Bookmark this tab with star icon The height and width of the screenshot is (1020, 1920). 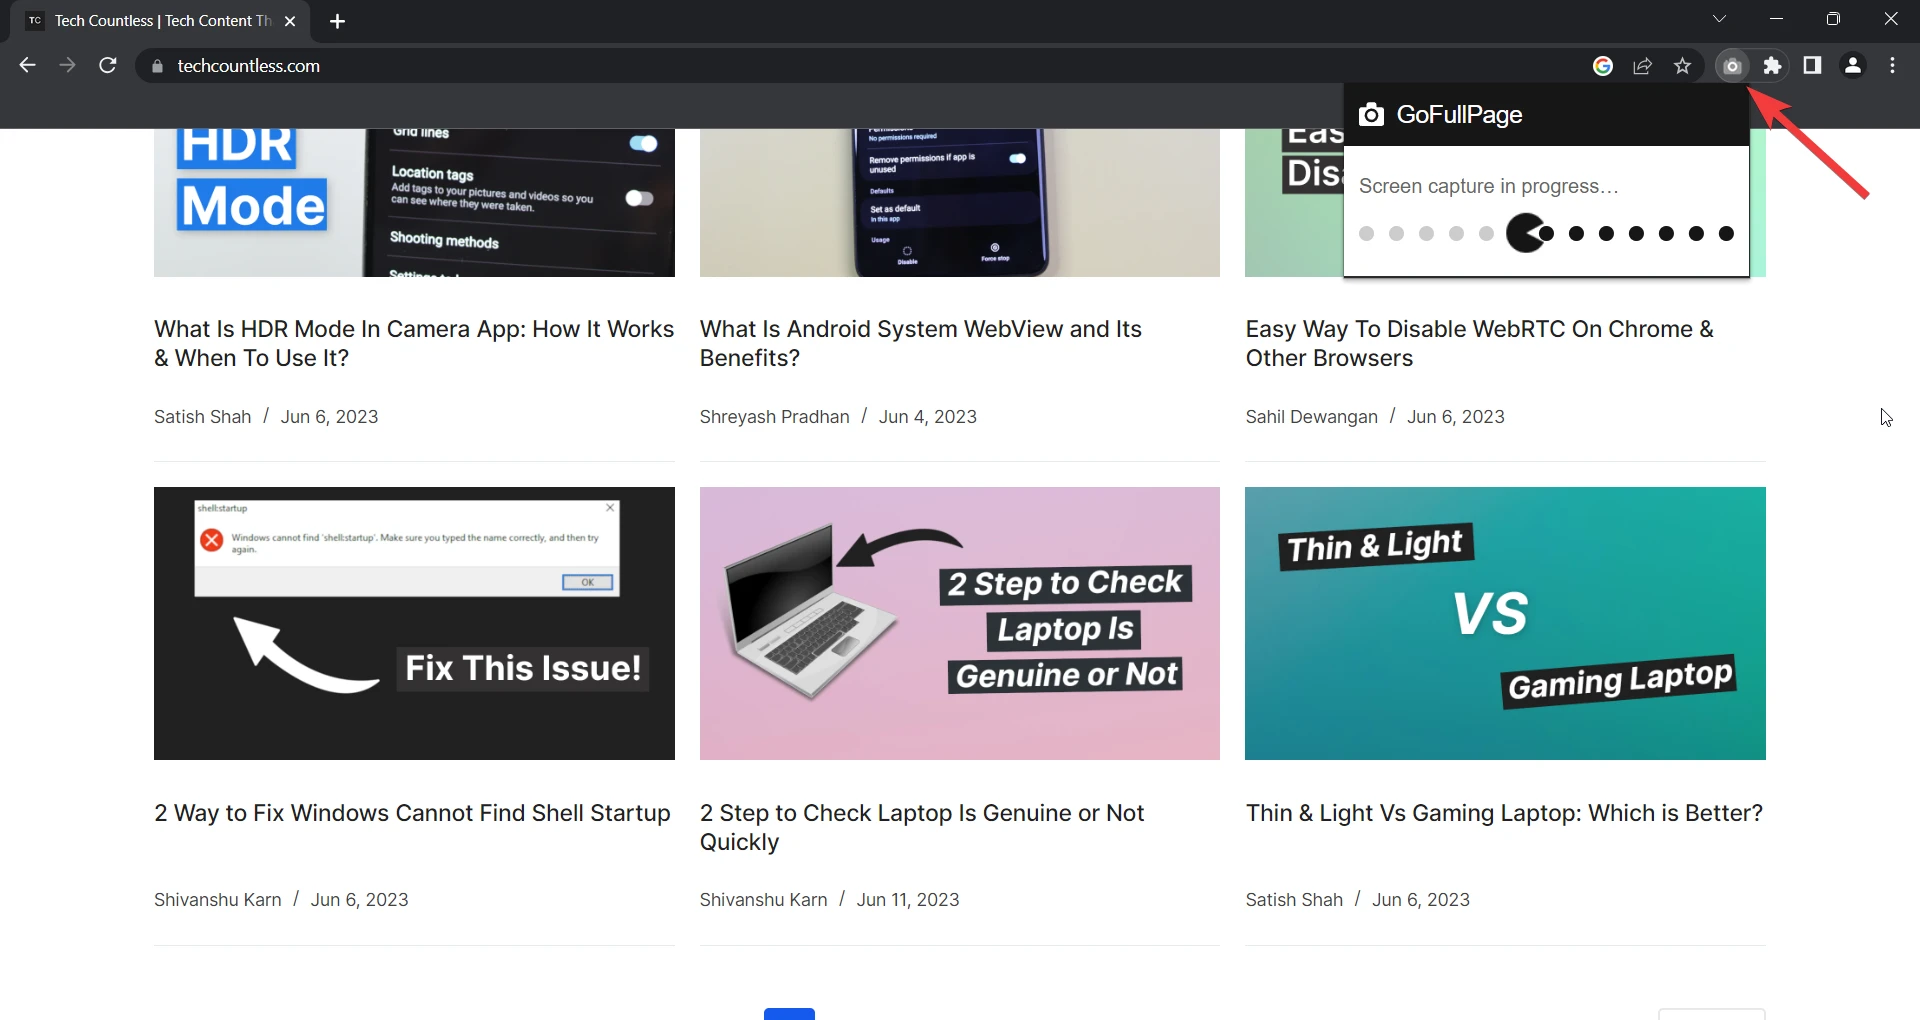[x=1683, y=66]
